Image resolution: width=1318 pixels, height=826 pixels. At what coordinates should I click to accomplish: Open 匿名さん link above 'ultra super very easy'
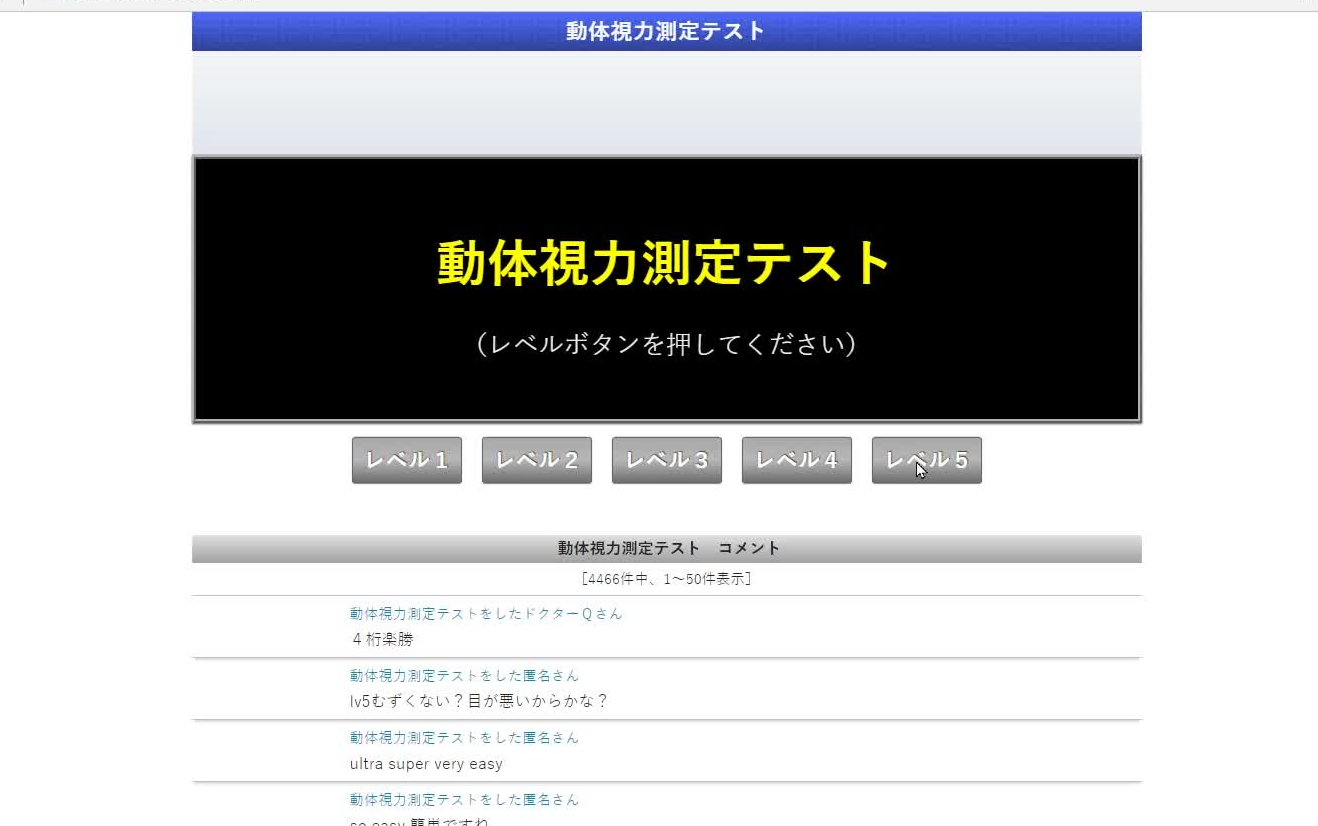(464, 738)
